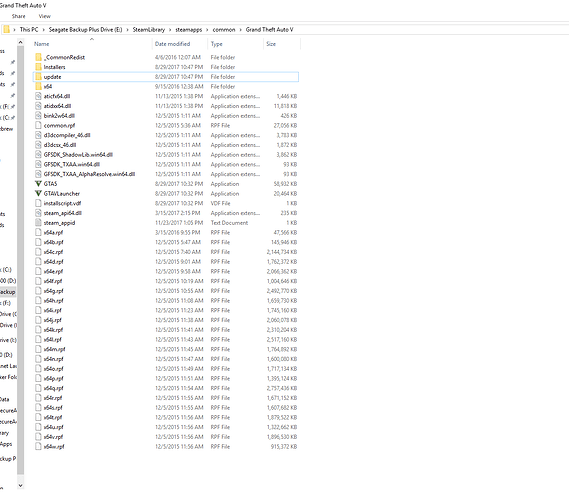Screen dimensions: 569x500
Task: Select file name x64s.rpf
Action: 53,408
